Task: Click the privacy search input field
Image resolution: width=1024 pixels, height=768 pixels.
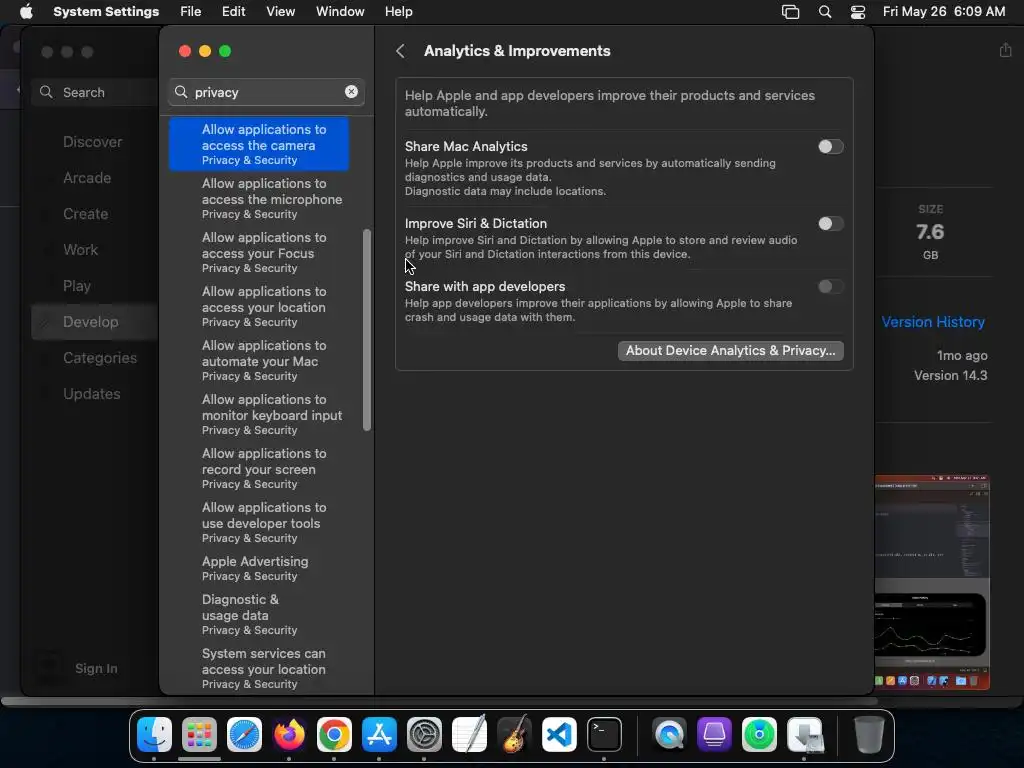Action: coord(266,92)
